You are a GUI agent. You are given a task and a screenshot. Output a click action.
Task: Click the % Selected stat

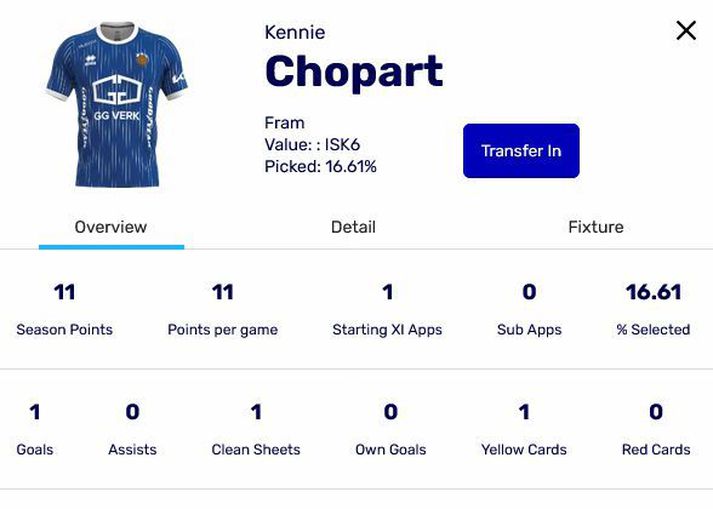tap(653, 309)
